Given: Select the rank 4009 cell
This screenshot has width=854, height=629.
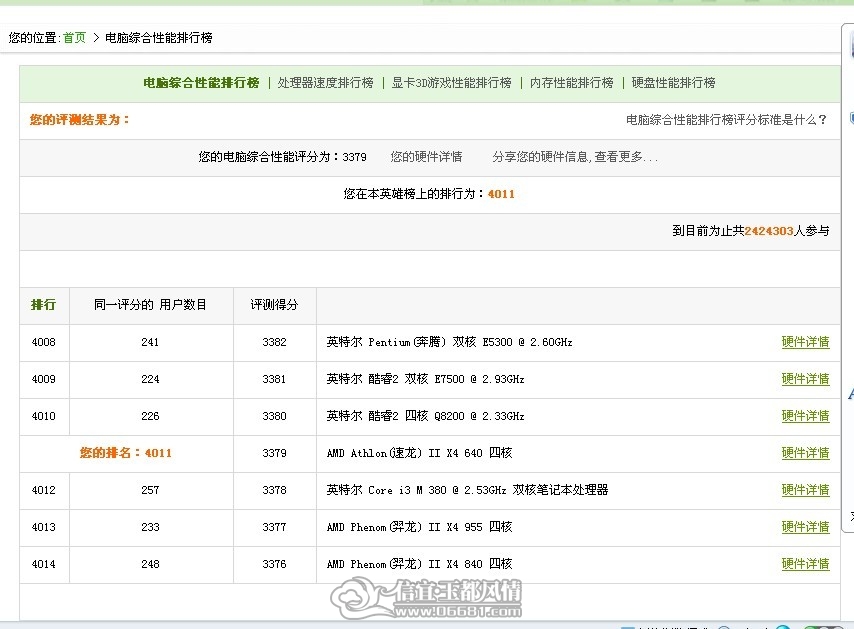Looking at the screenshot, I should click(x=44, y=379).
